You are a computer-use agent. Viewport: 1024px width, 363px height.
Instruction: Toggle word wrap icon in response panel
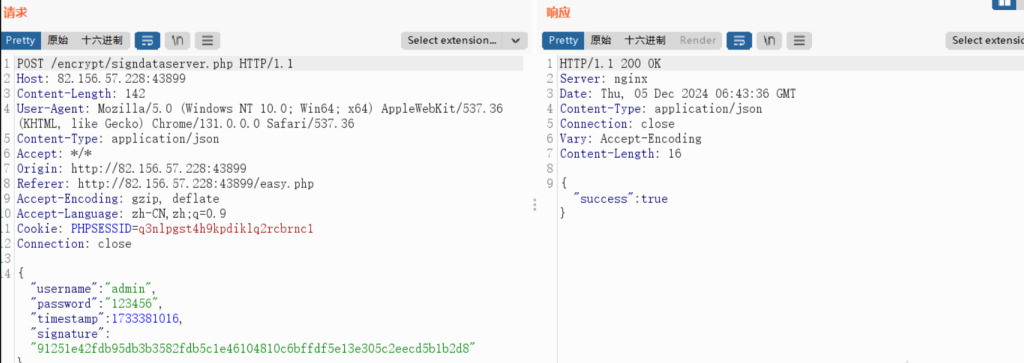[x=739, y=40]
